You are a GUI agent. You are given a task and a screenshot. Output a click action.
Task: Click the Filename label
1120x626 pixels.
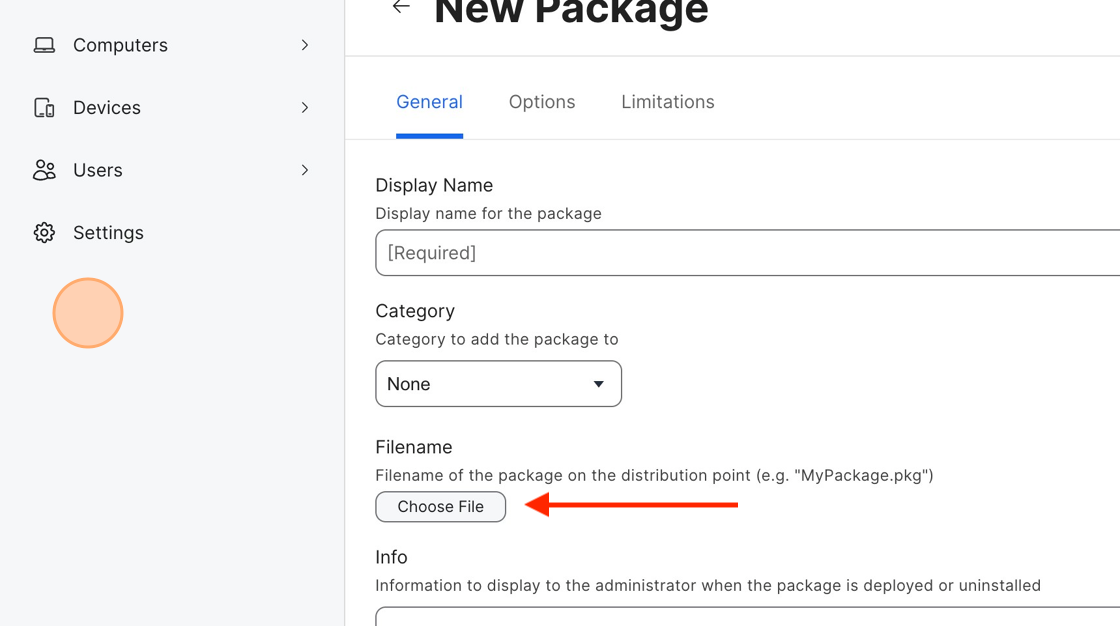pyautogui.click(x=414, y=447)
